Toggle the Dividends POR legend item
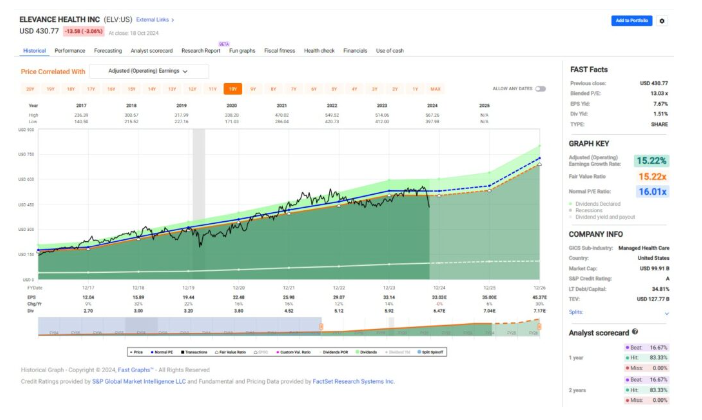Screen dimensions: 702x420 click(x=334, y=352)
